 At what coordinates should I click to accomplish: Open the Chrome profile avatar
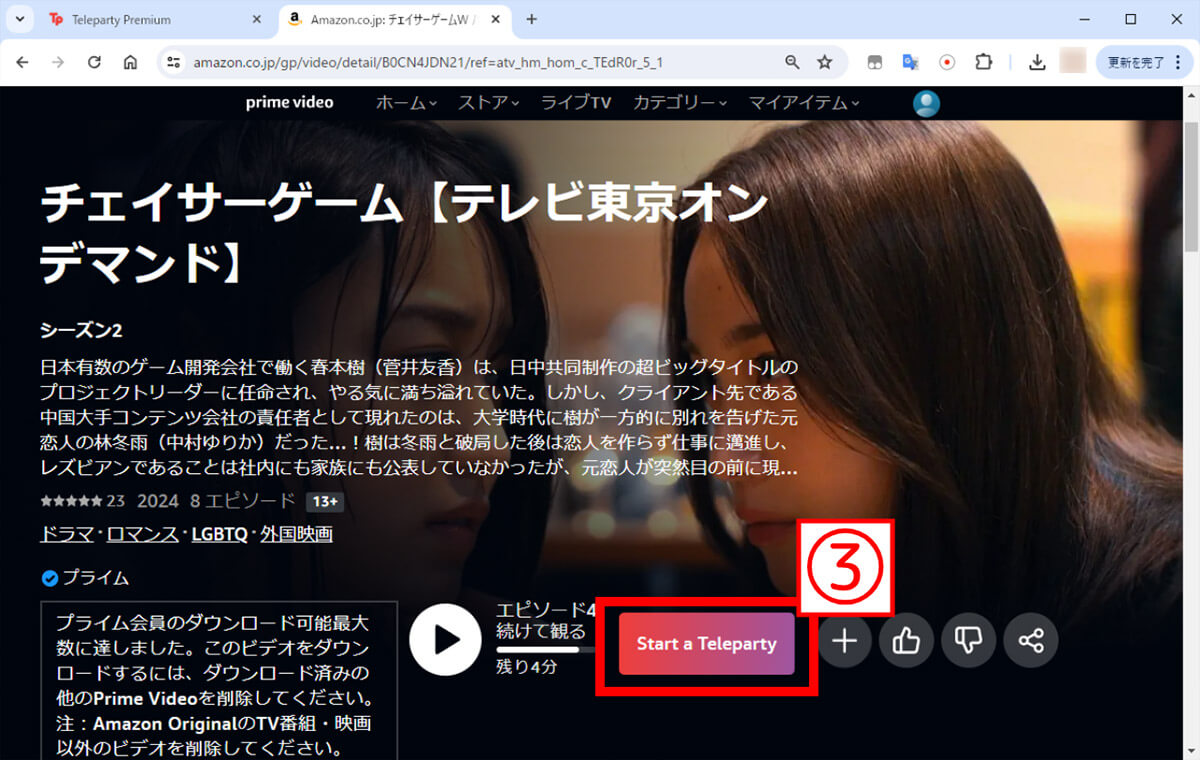1073,62
